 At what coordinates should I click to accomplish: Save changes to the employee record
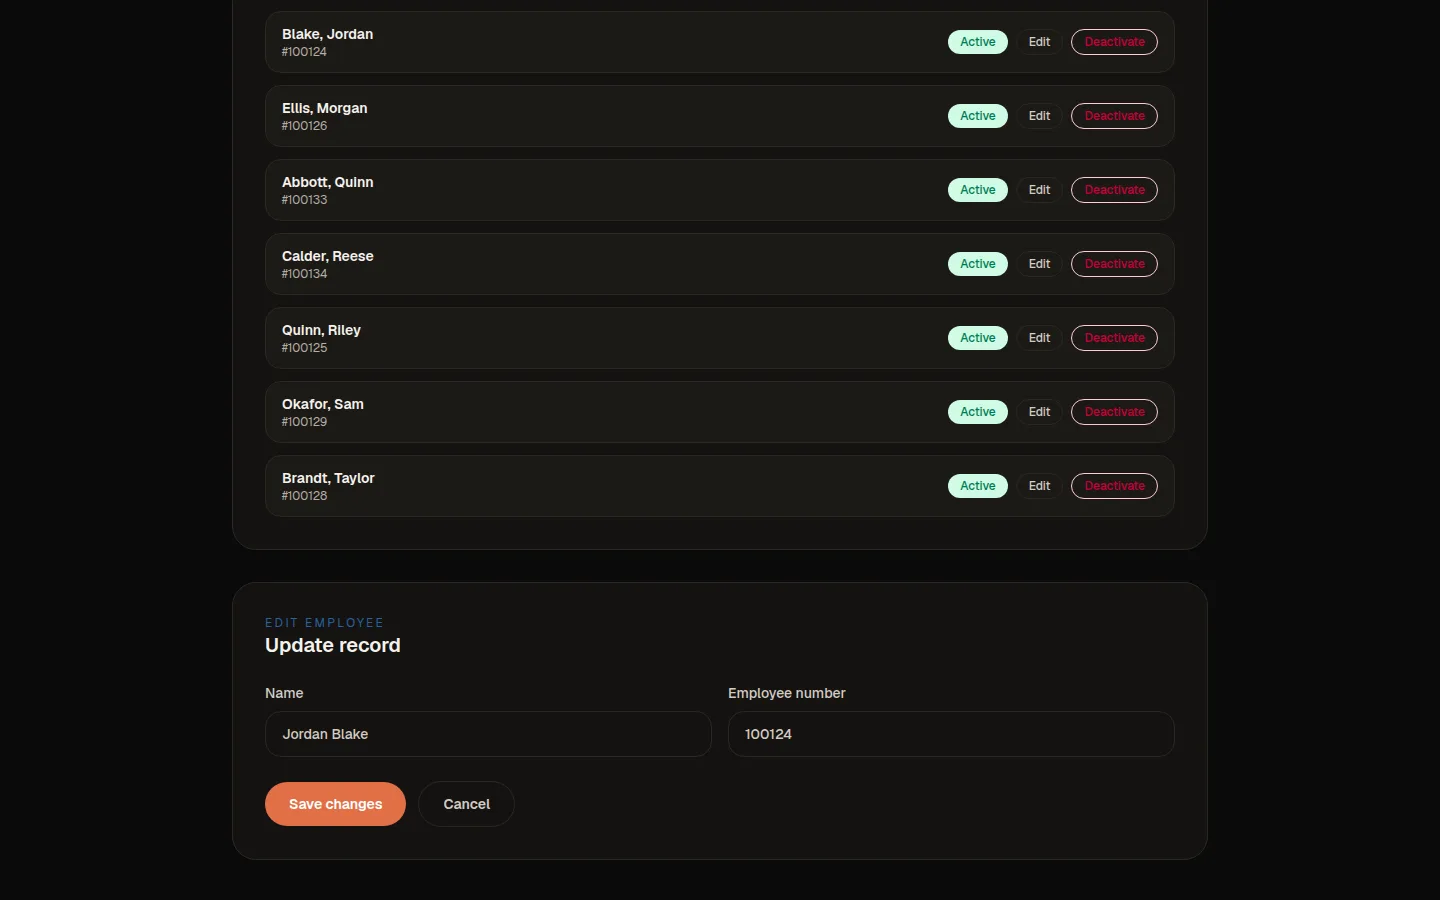335,804
